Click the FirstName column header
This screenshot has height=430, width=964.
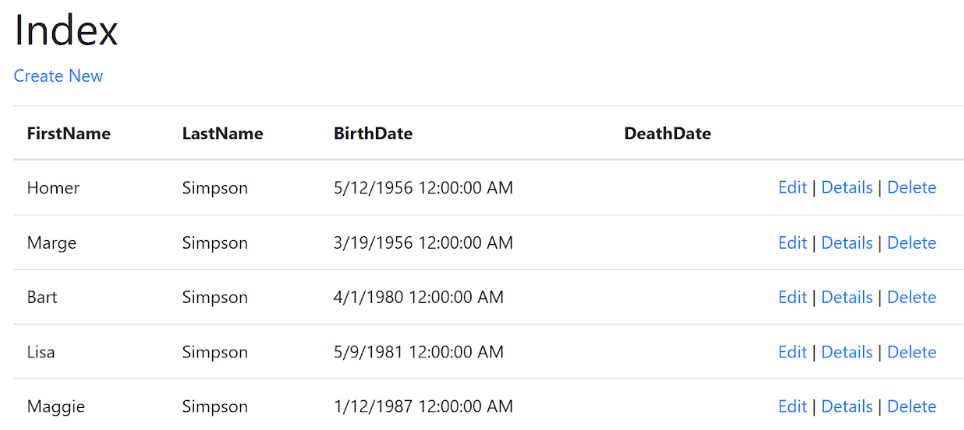tap(68, 133)
